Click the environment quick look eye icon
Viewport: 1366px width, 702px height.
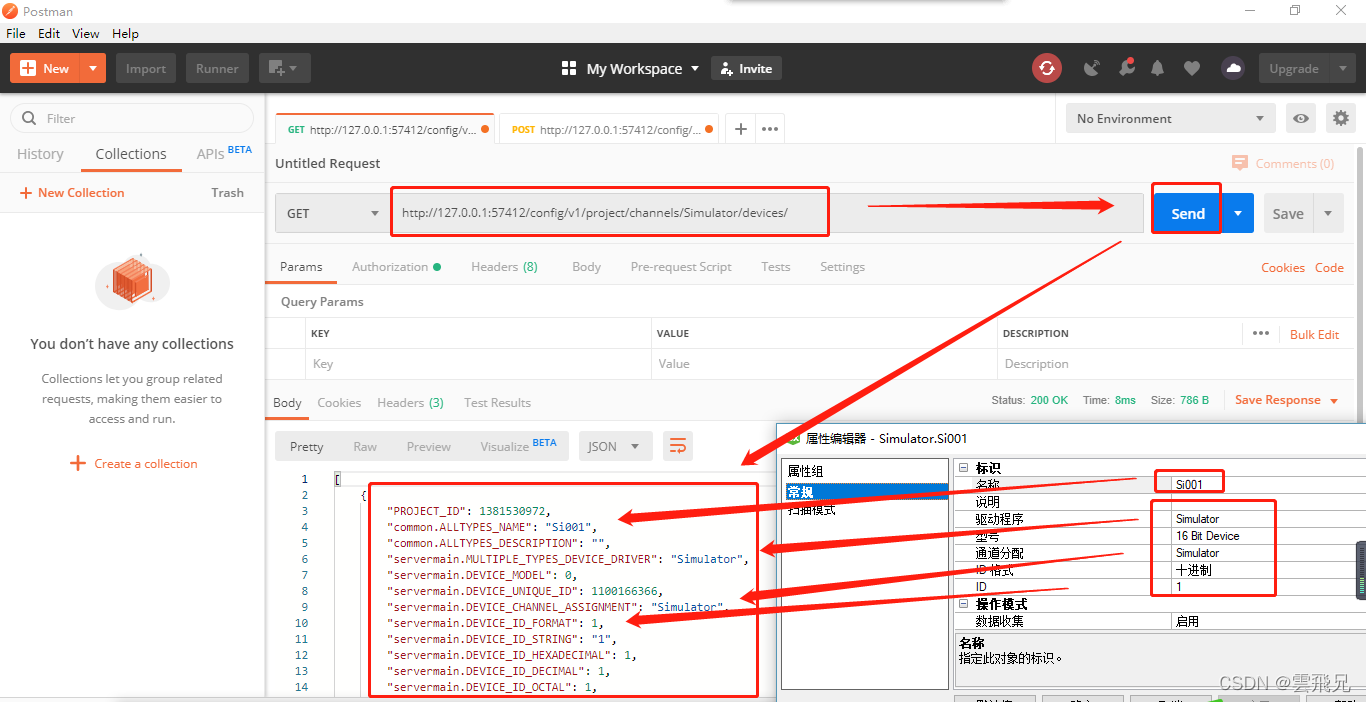pyautogui.click(x=1300, y=118)
